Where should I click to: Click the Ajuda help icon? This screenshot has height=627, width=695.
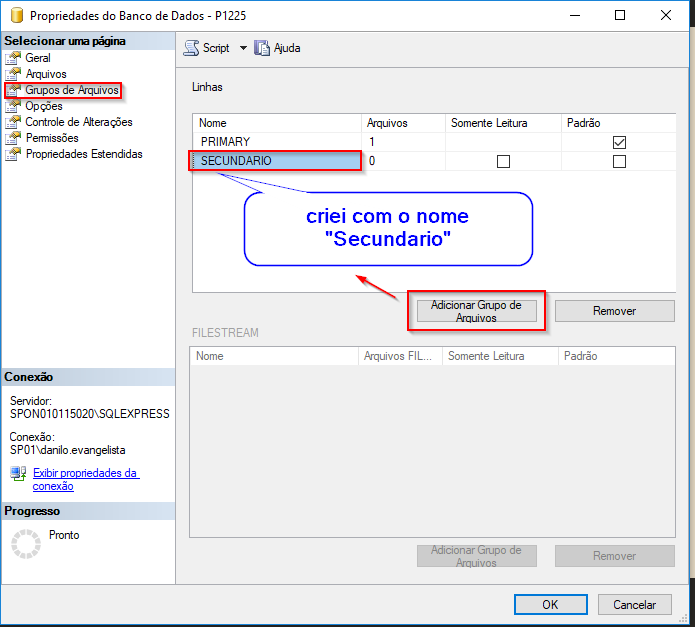pos(262,48)
